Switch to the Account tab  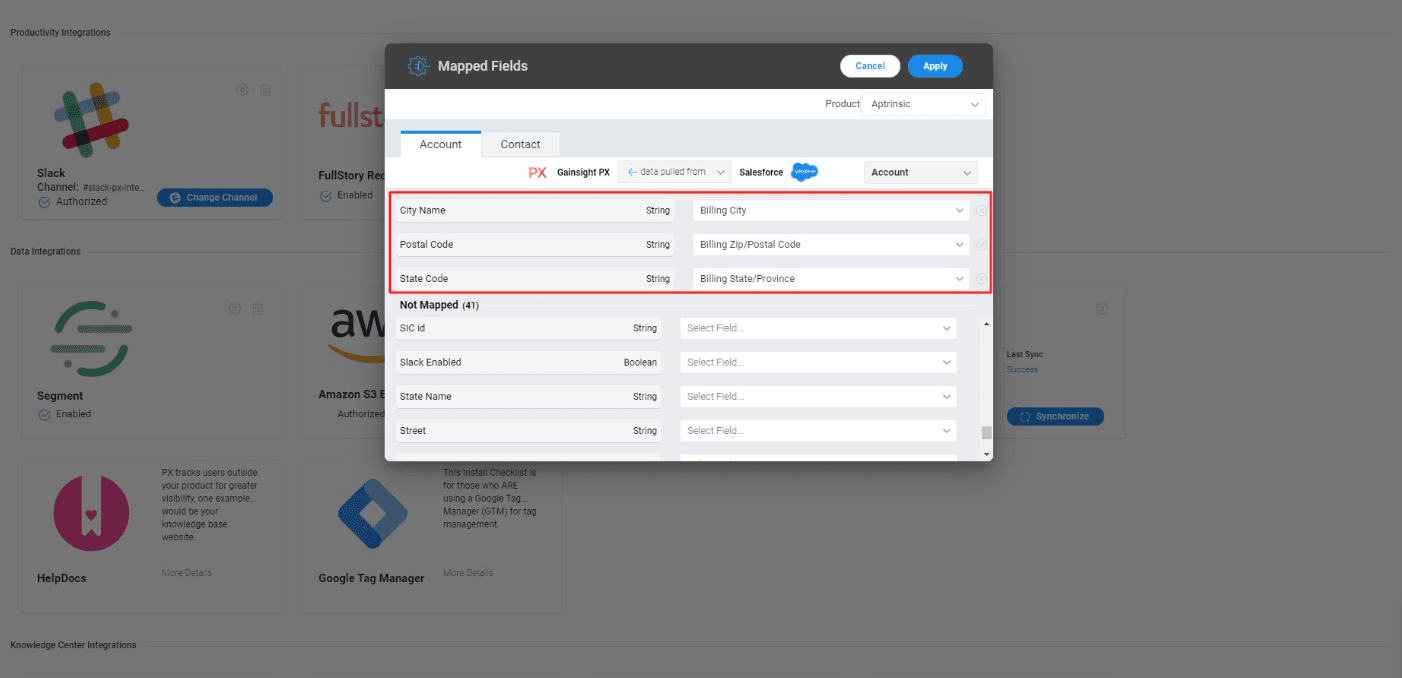click(x=441, y=144)
